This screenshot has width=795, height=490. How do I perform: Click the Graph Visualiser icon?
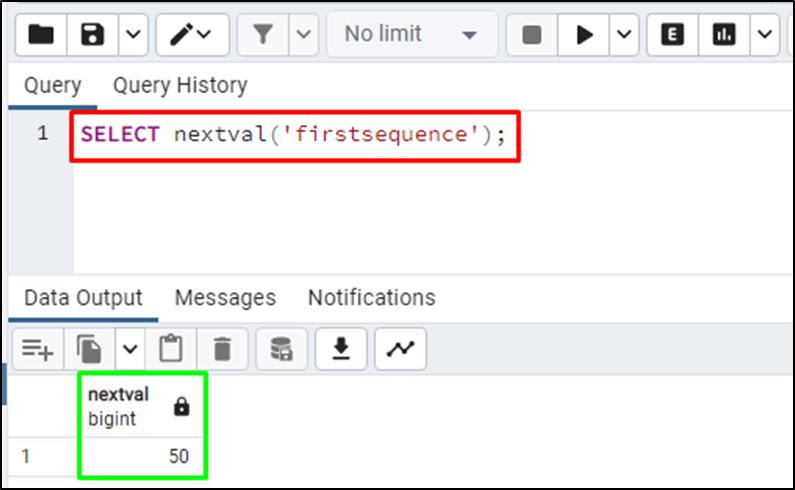click(x=401, y=348)
